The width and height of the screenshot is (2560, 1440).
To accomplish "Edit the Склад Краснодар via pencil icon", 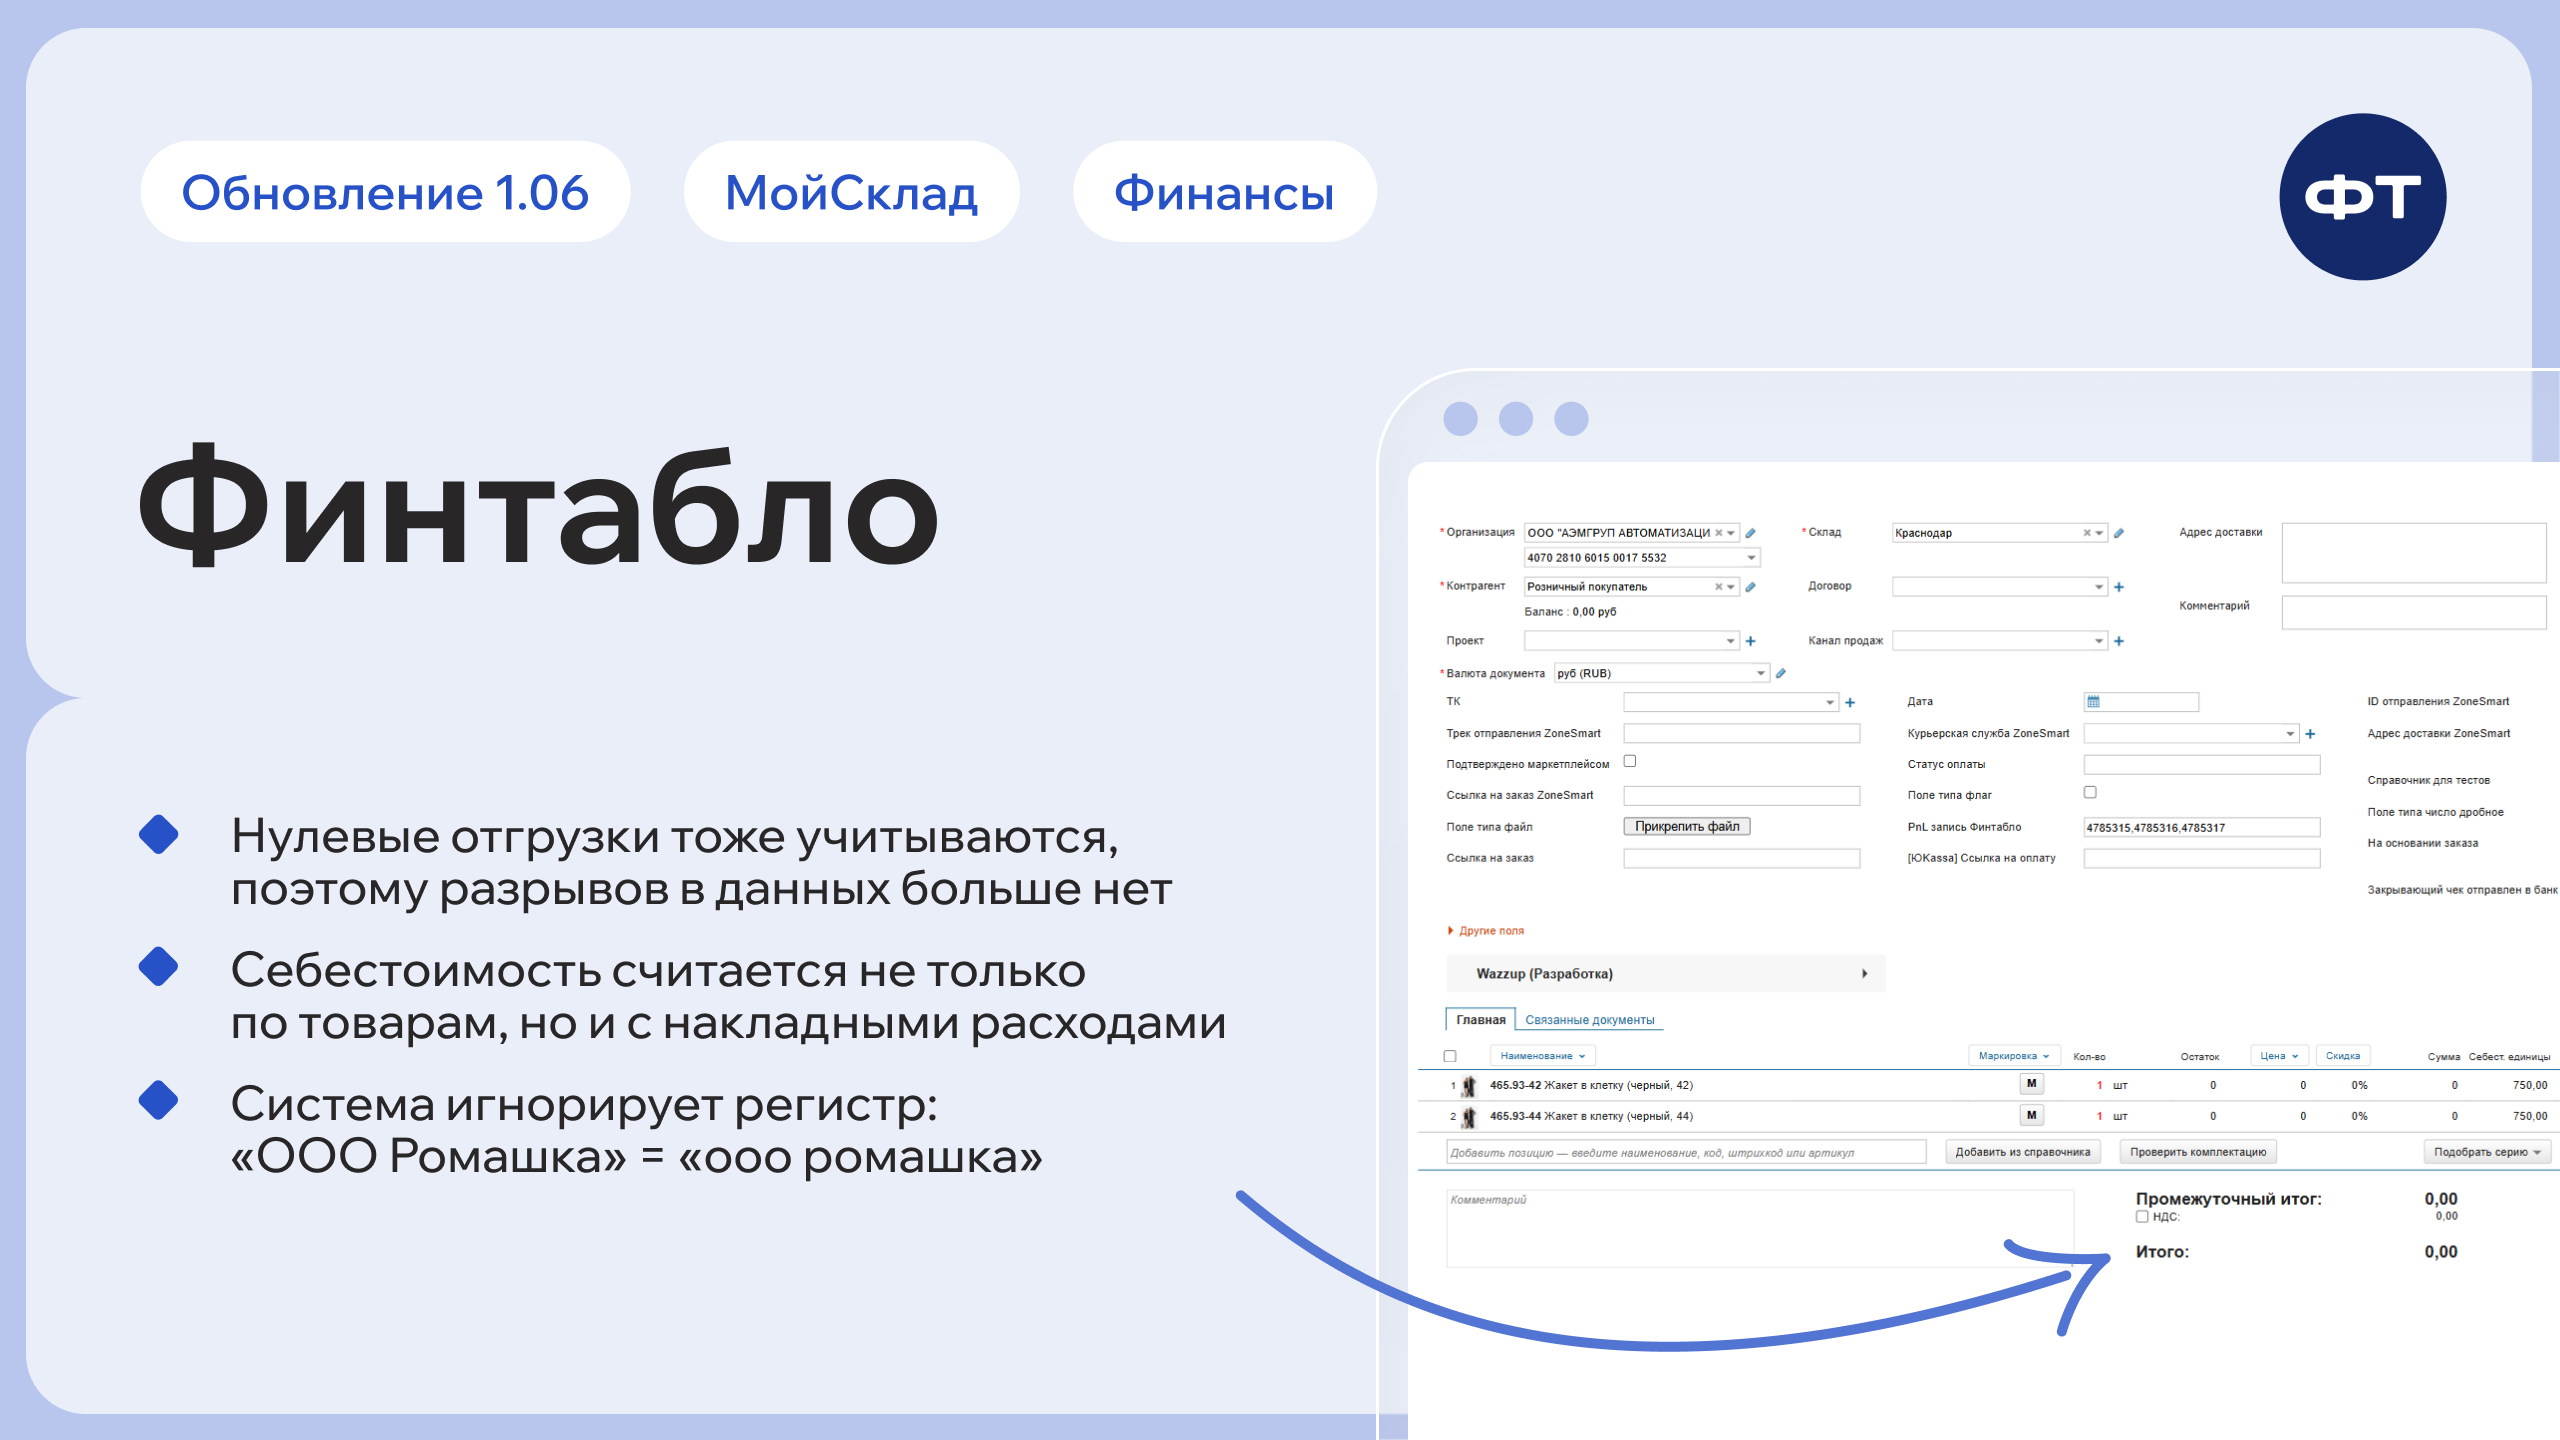I will [2118, 533].
